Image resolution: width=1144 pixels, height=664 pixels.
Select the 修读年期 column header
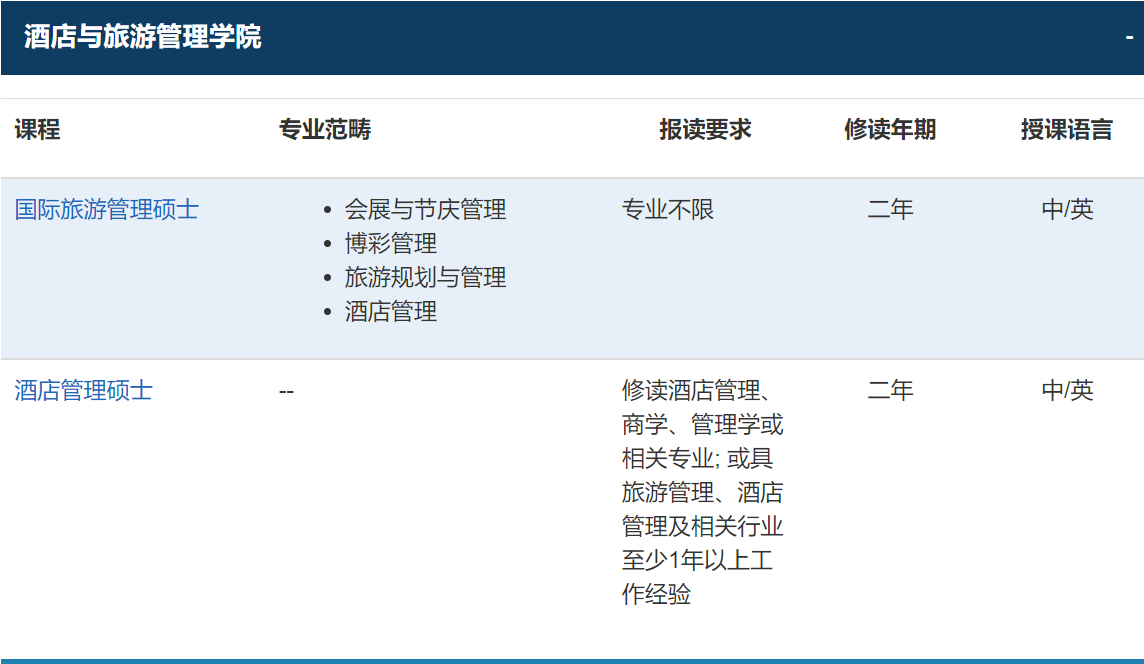coord(890,130)
